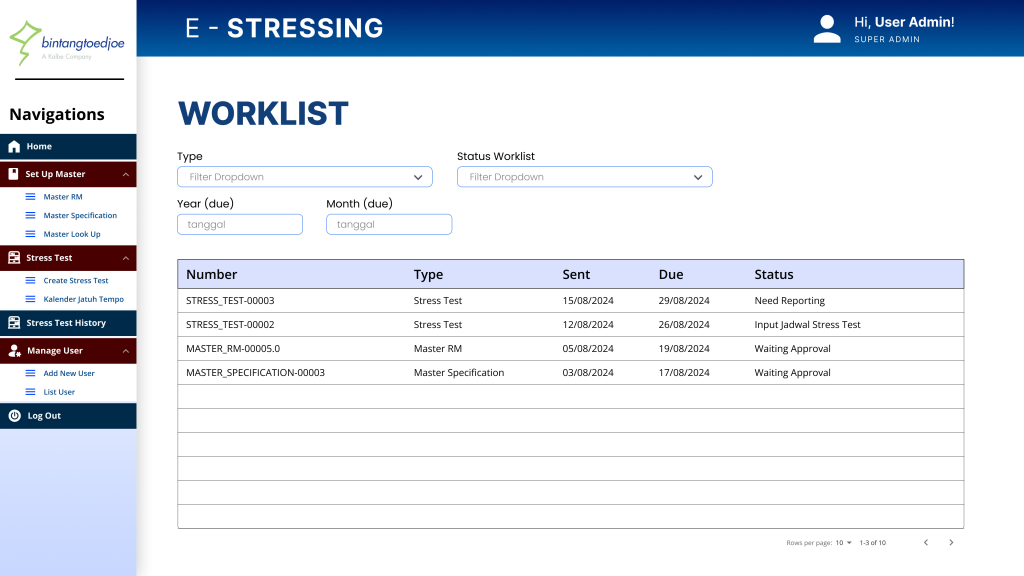This screenshot has height=576, width=1024.
Task: Select the MASTER_RM-00005.0 row number
Action: coord(232,349)
